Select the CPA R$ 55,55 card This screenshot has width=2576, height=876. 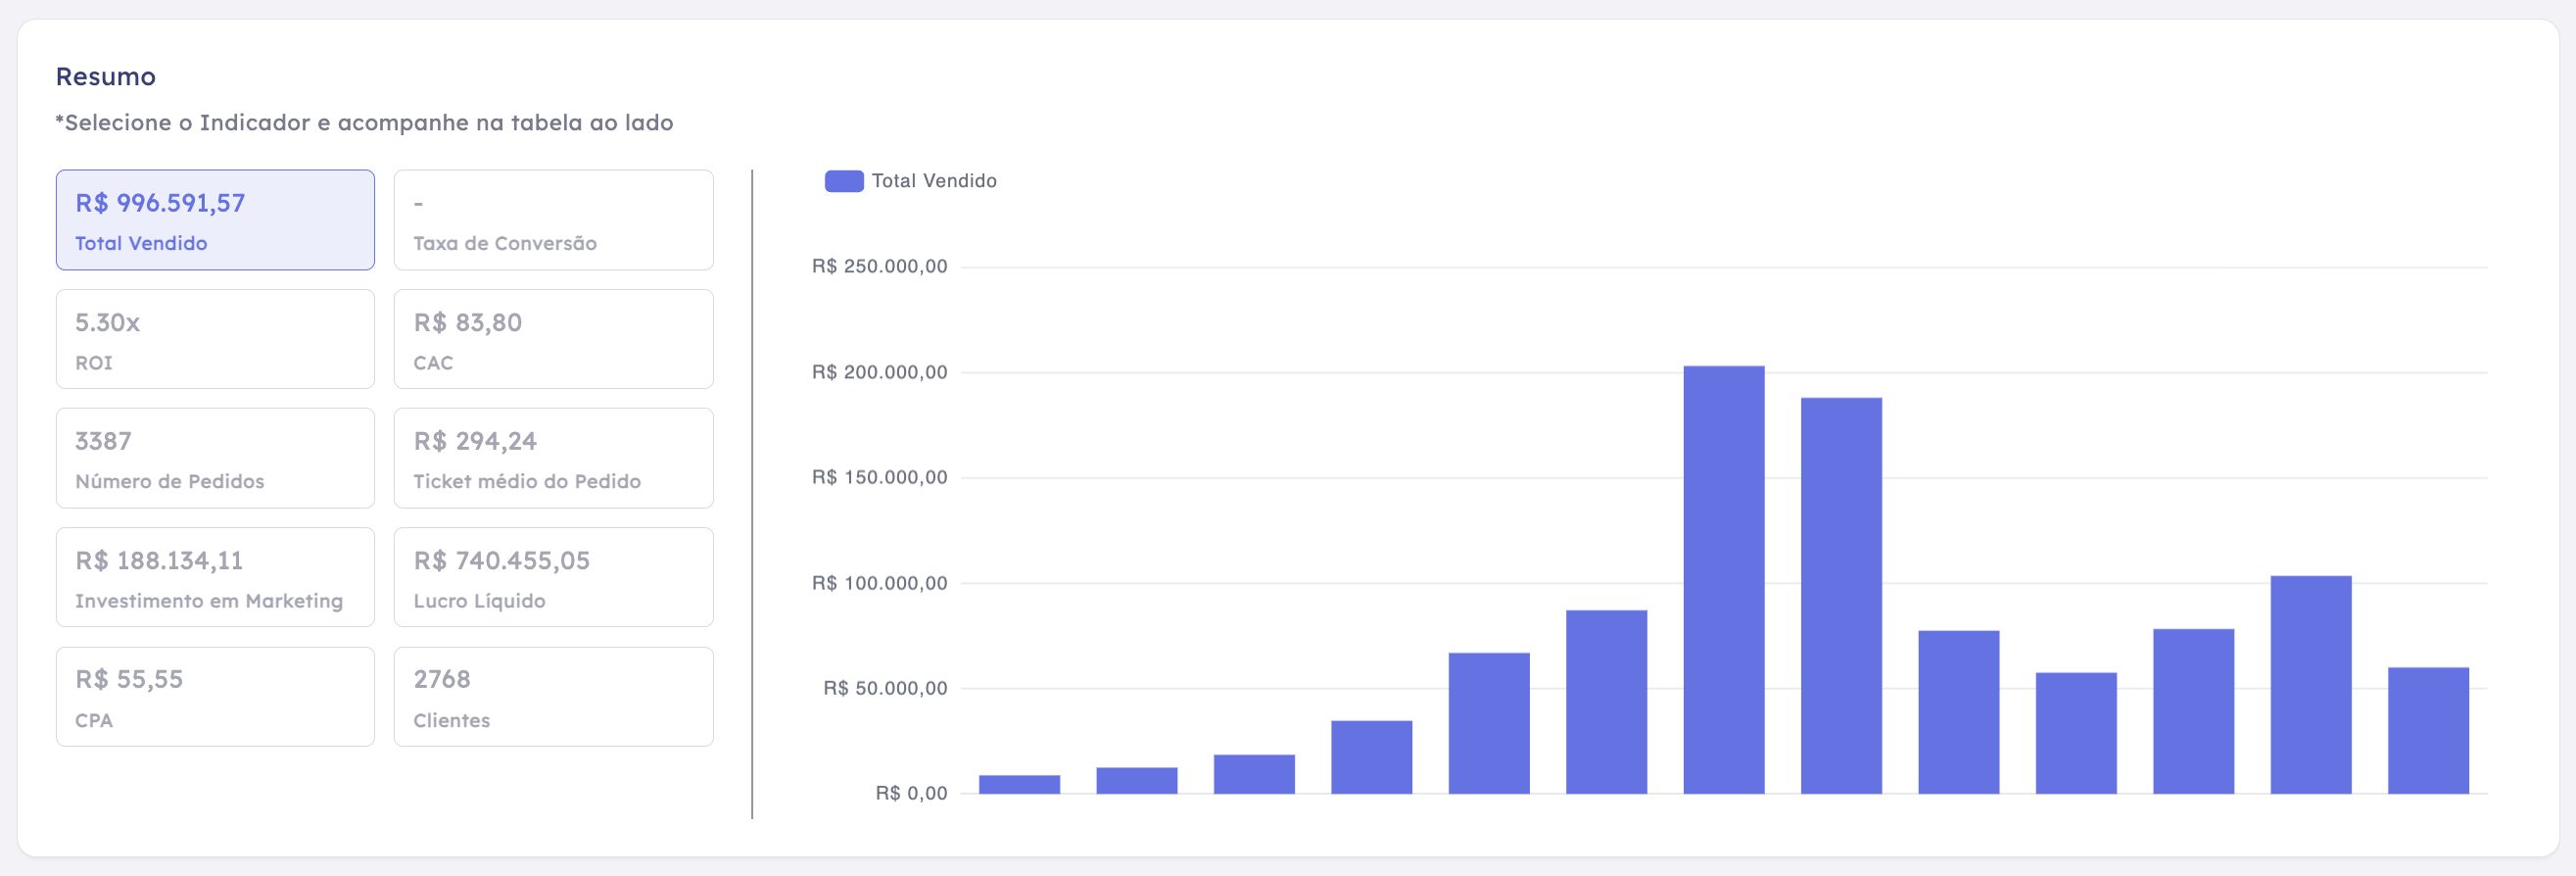click(215, 696)
